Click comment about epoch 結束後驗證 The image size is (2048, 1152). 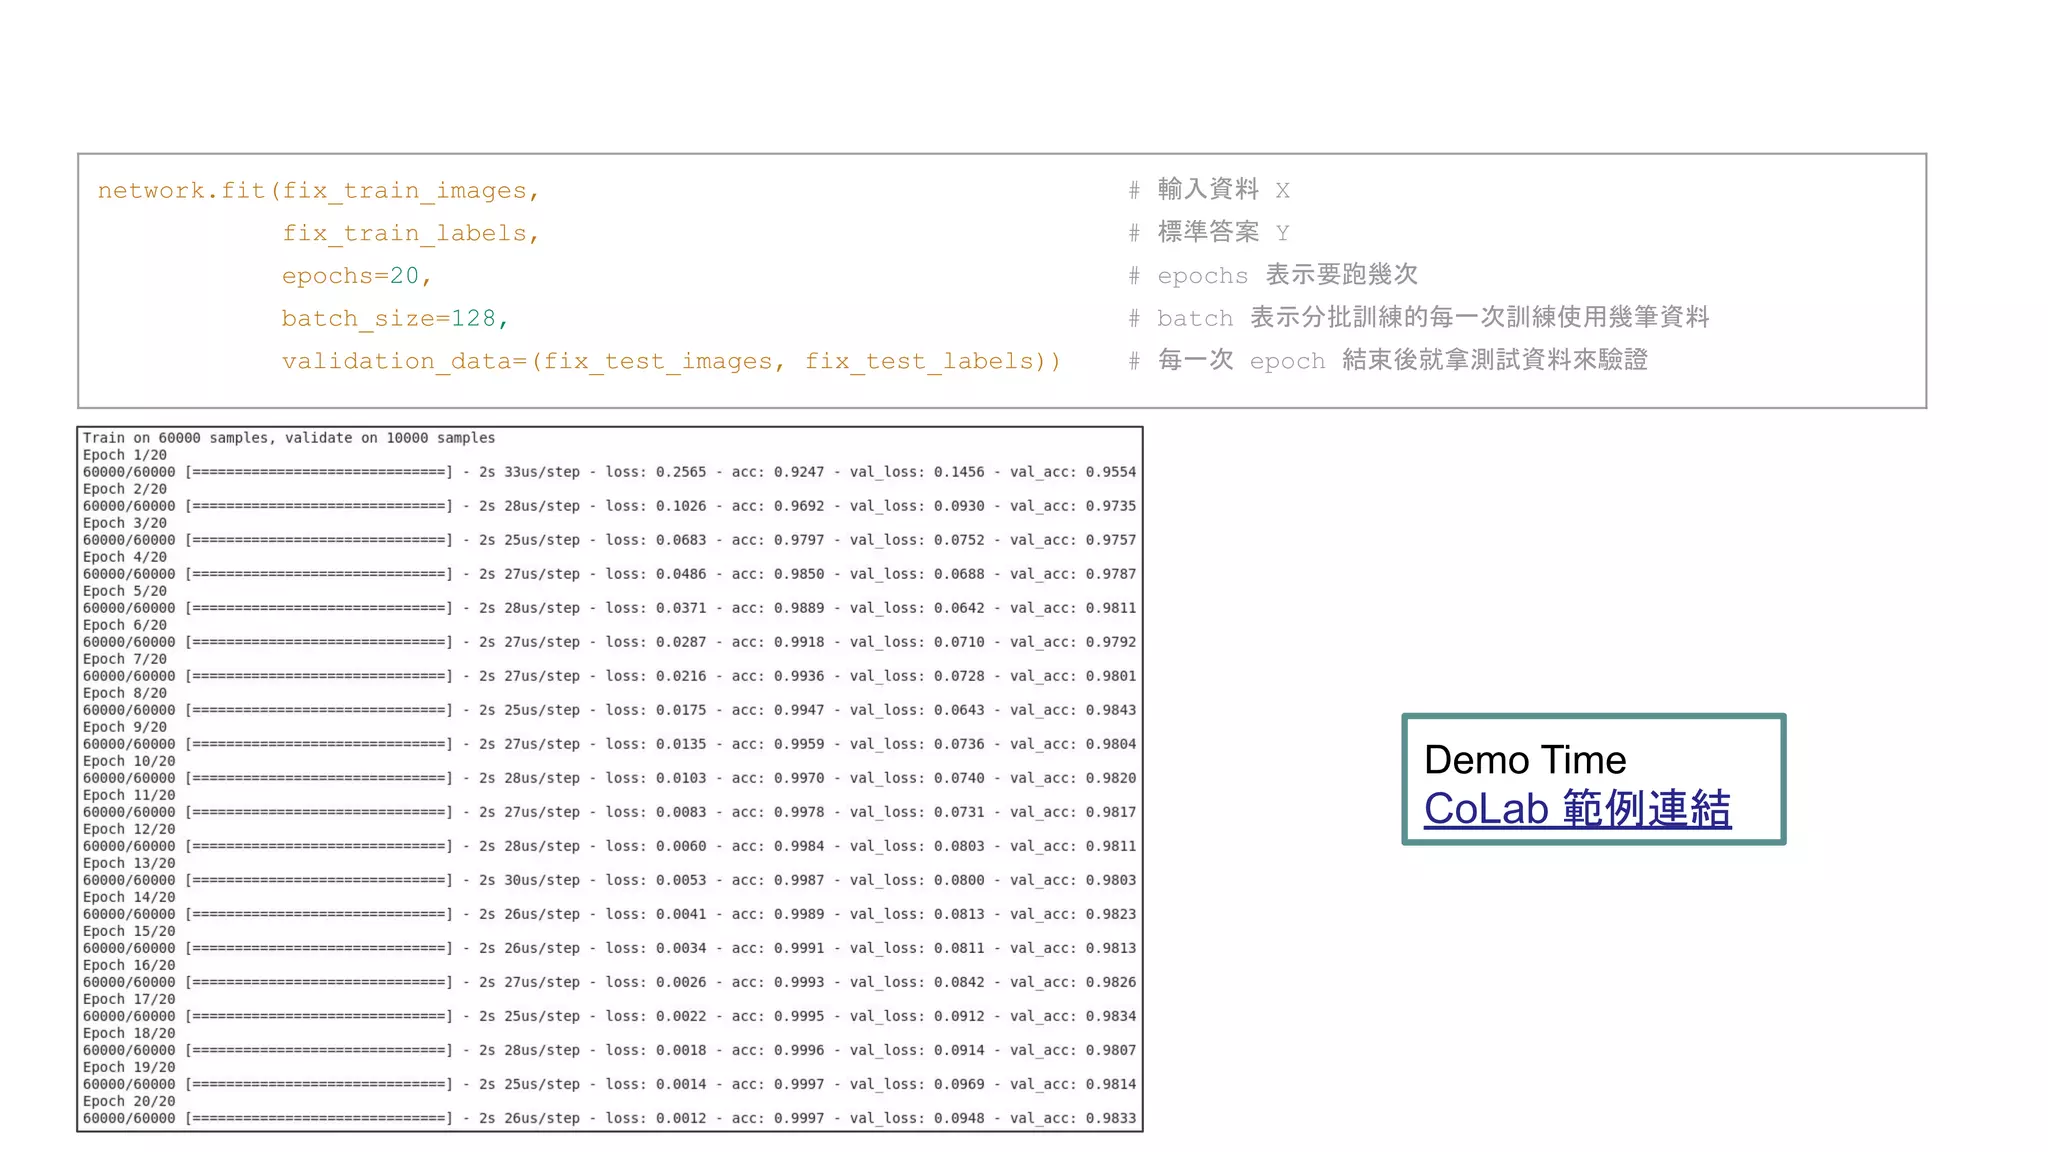coord(1388,360)
